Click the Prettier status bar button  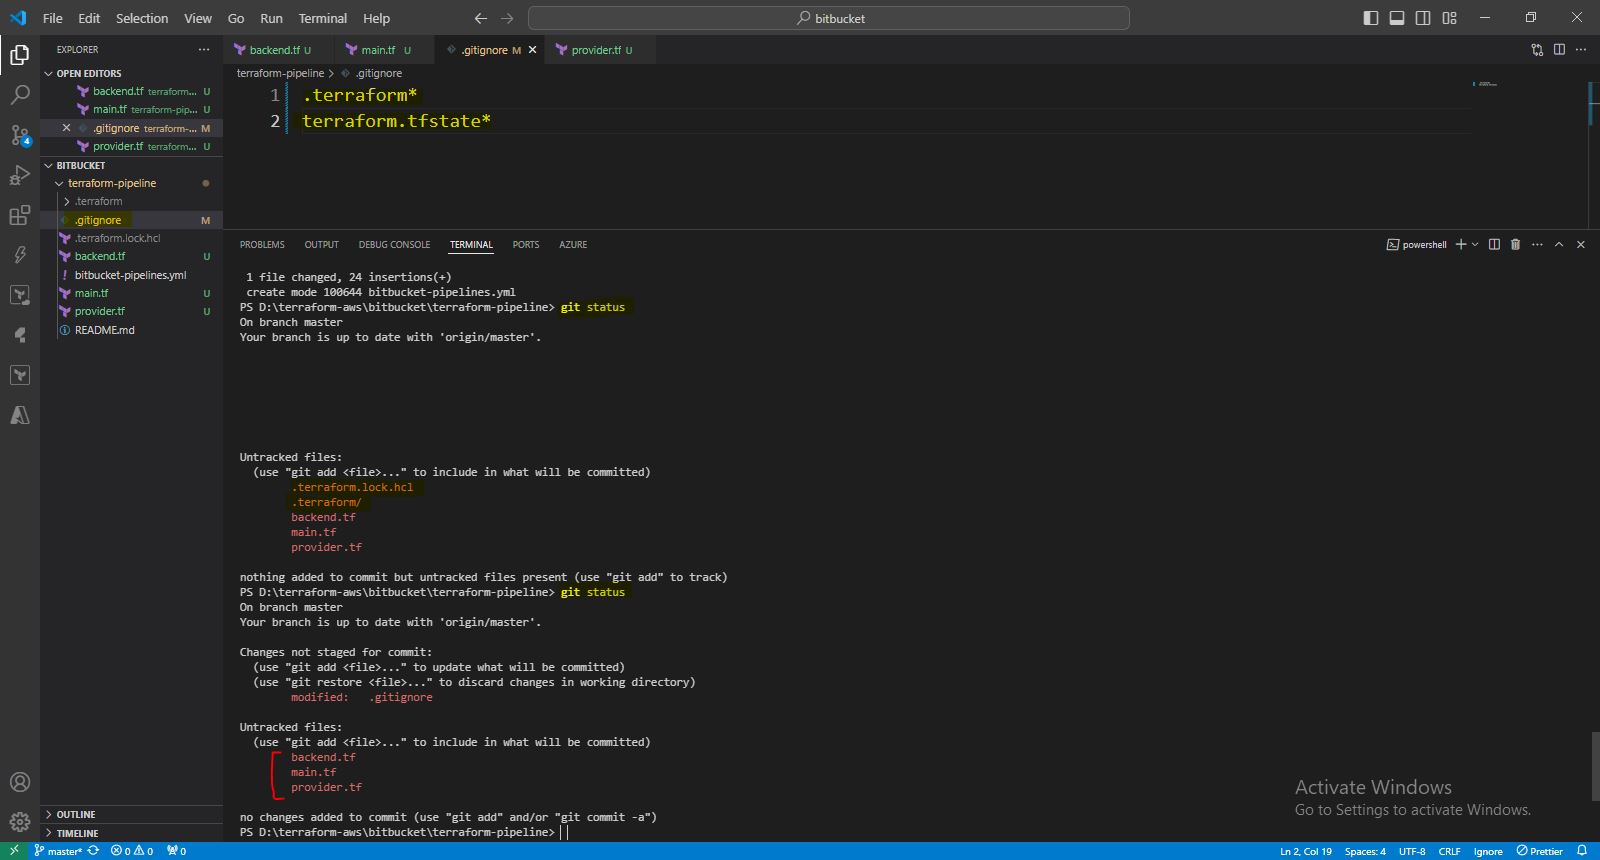coord(1539,851)
